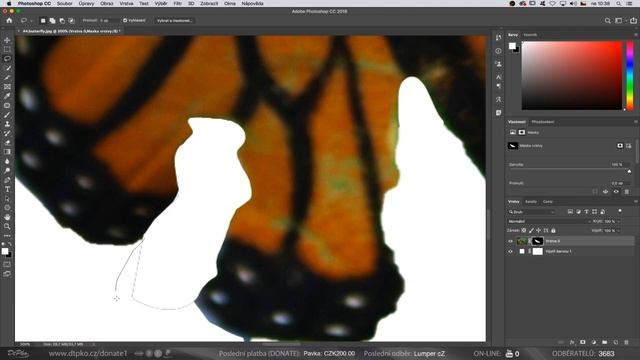
Task: Select the Eraser tool
Action: click(7, 142)
